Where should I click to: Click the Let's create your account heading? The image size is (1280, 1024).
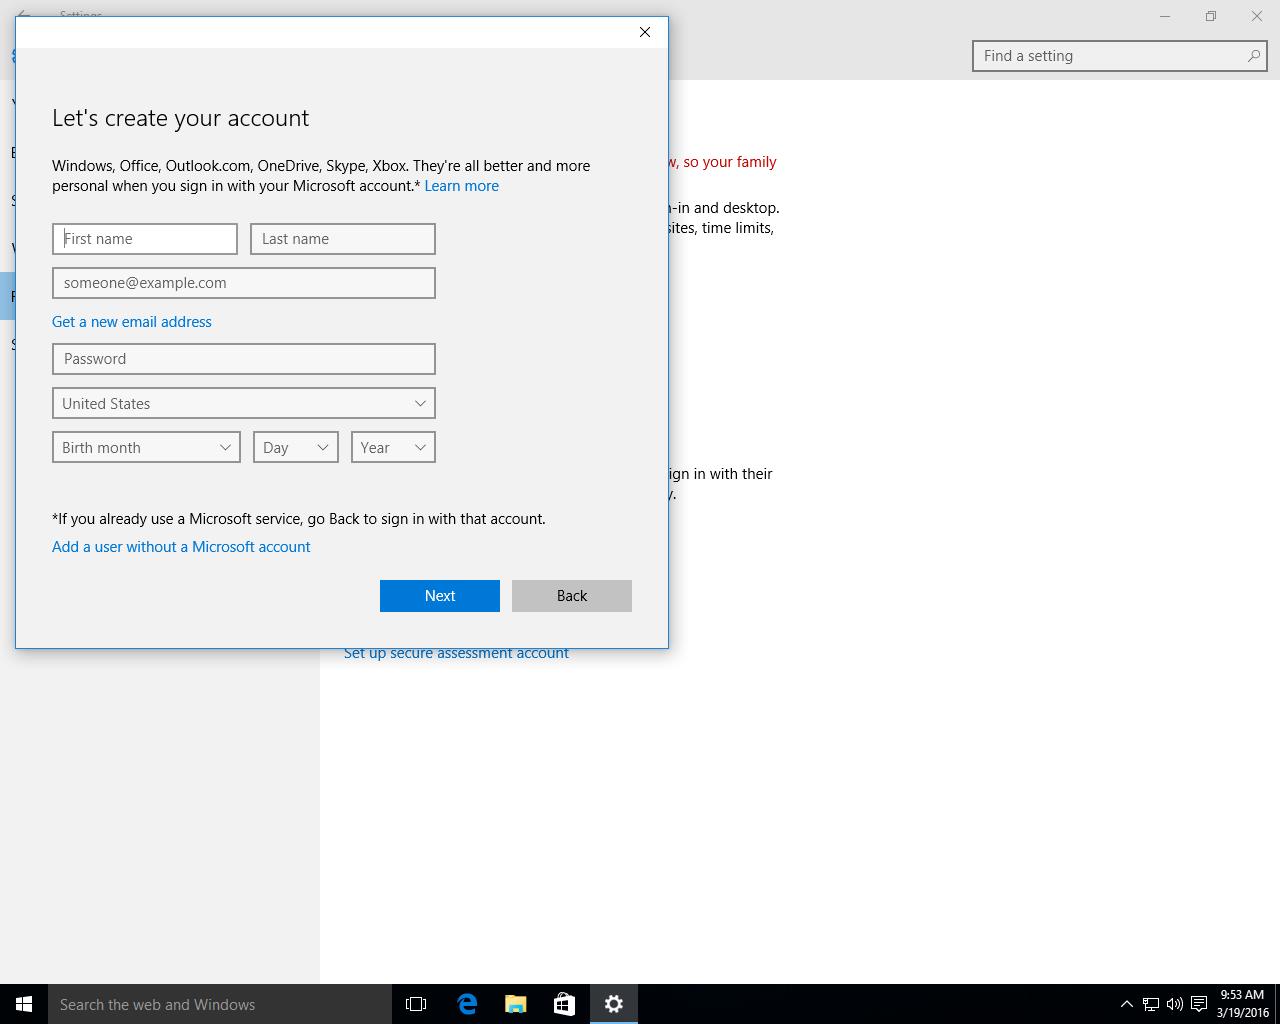(180, 118)
